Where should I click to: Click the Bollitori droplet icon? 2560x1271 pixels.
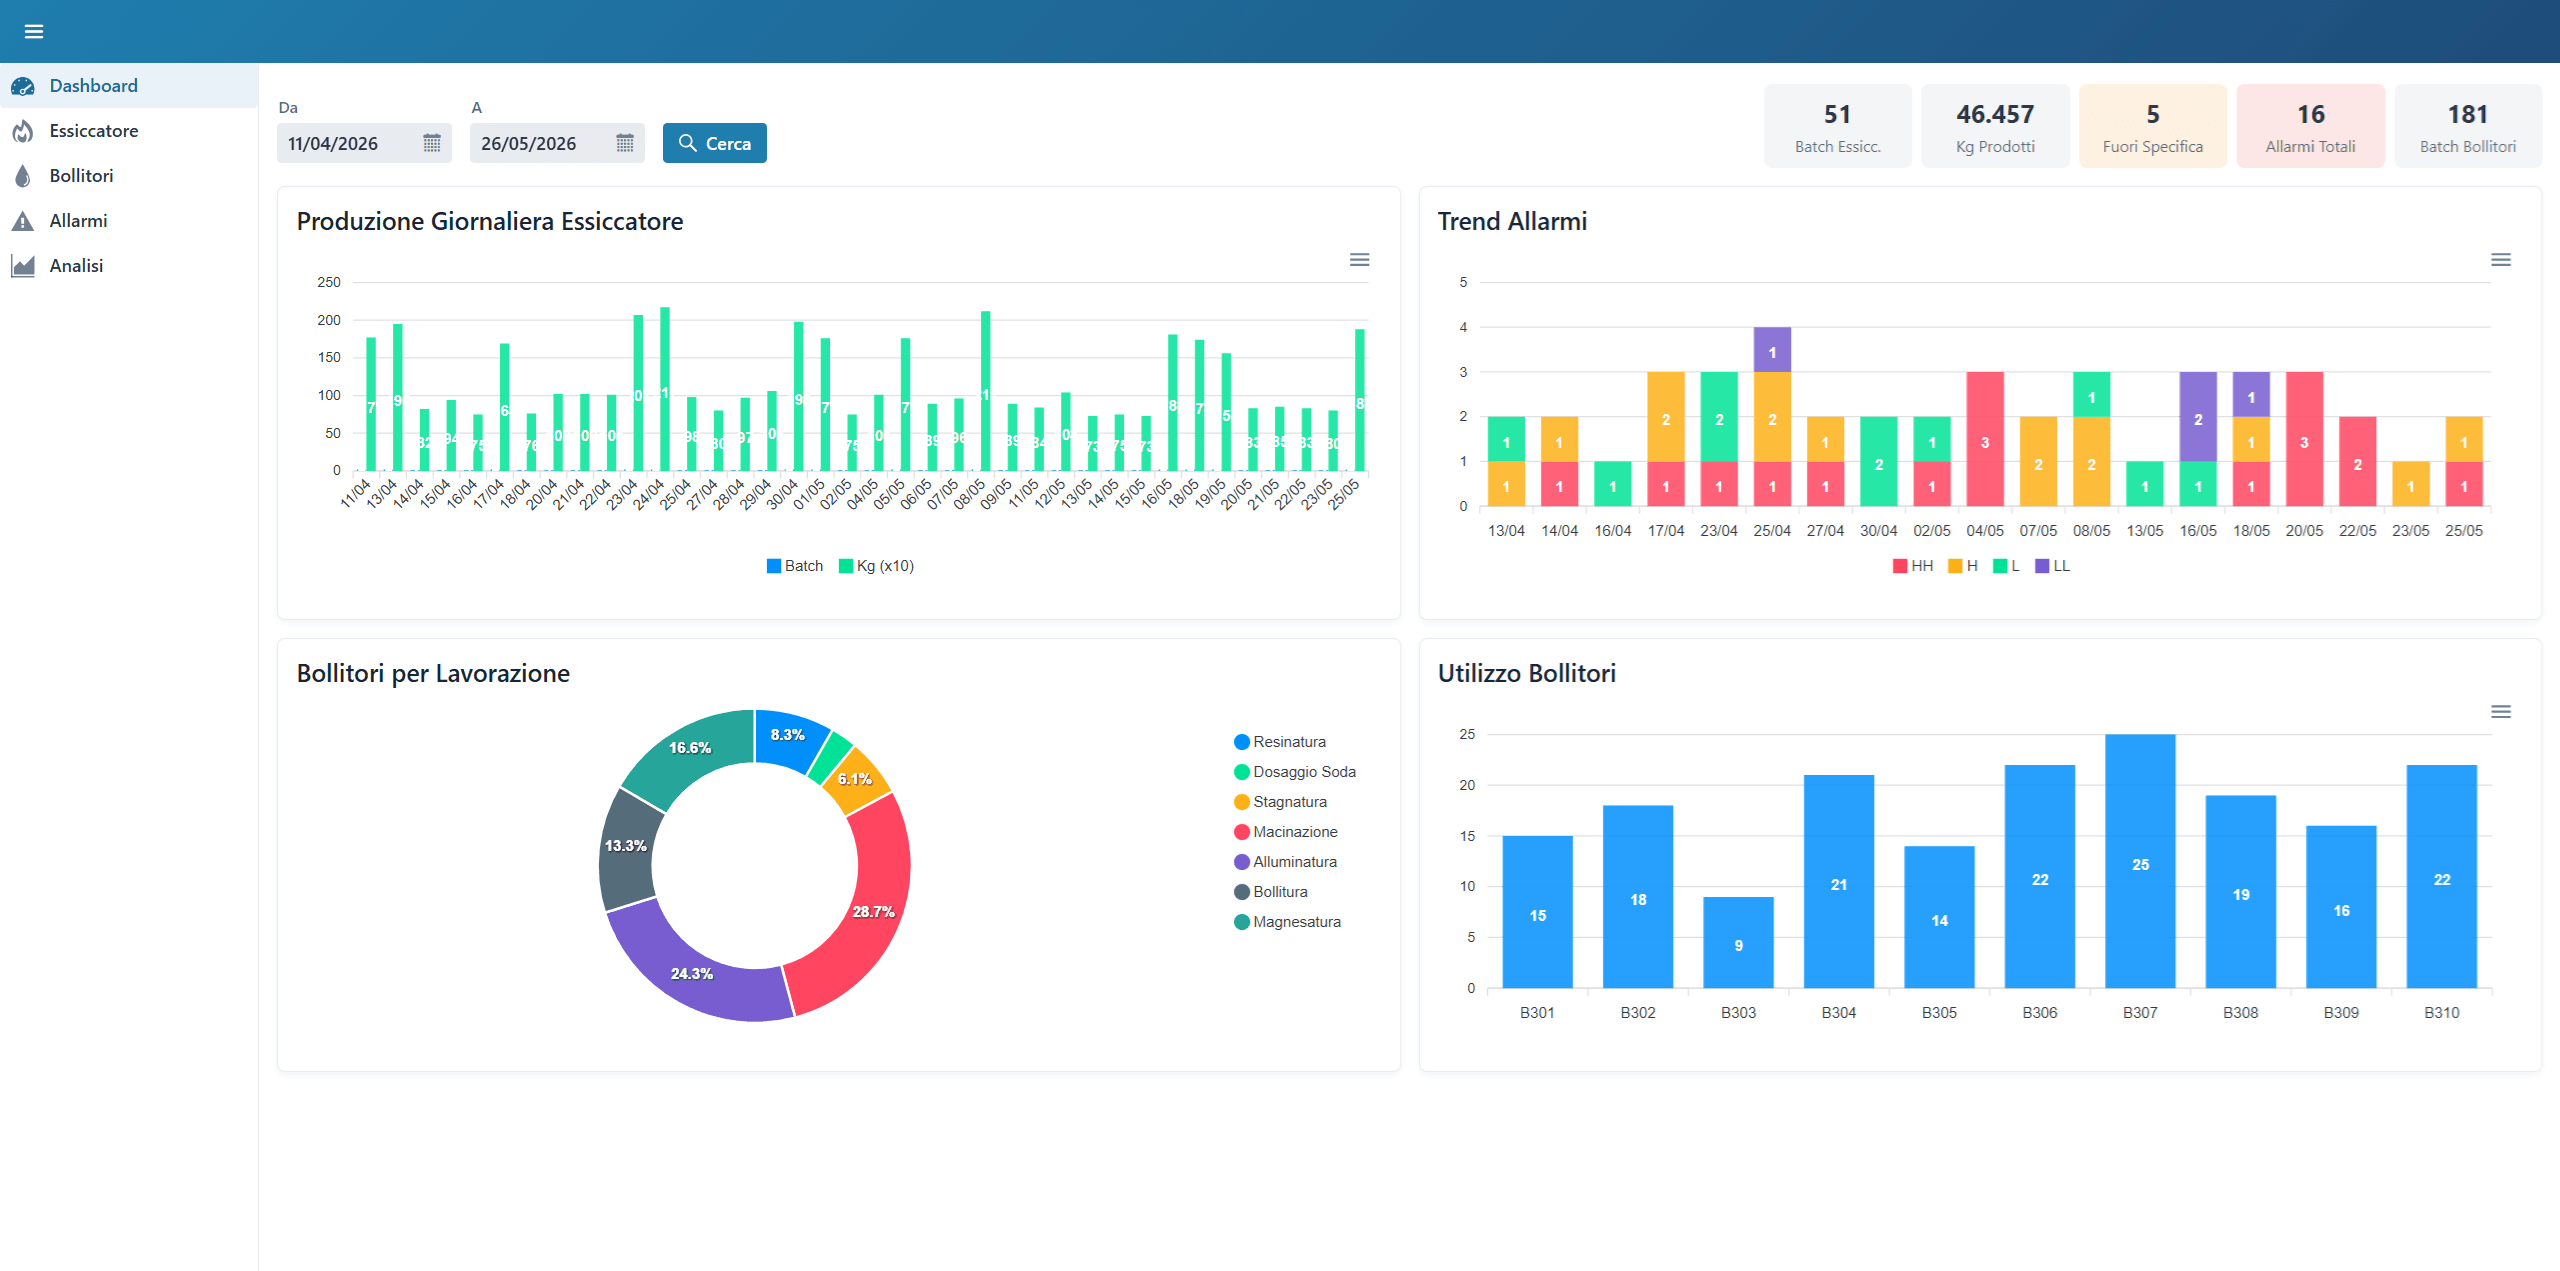point(23,176)
